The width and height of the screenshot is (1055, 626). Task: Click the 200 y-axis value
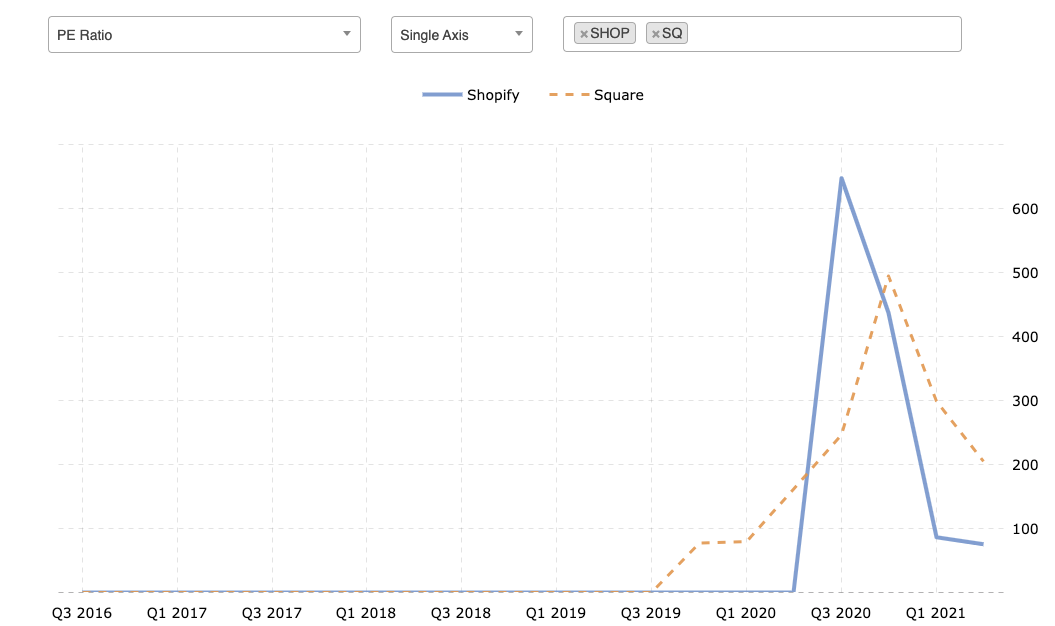coord(1025,464)
